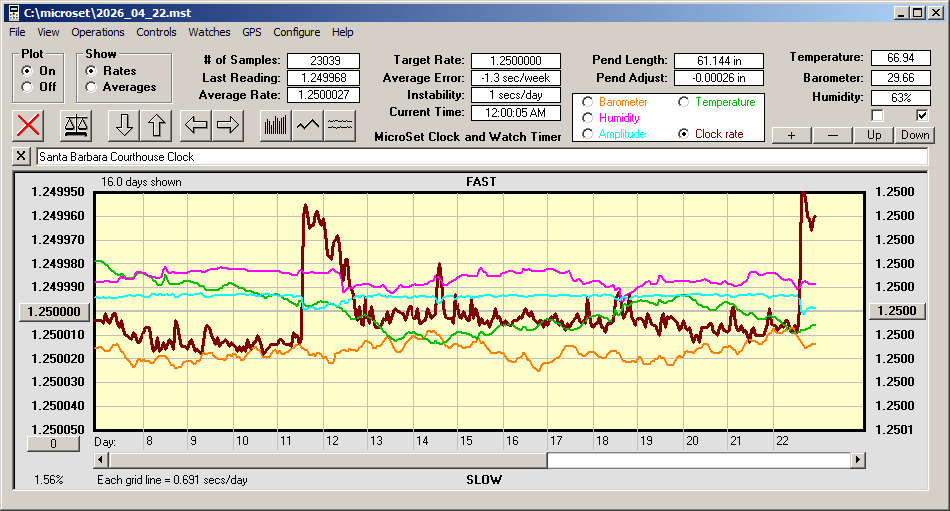Select the Averages show option
Screen dimensions: 950x511
click(x=92, y=87)
